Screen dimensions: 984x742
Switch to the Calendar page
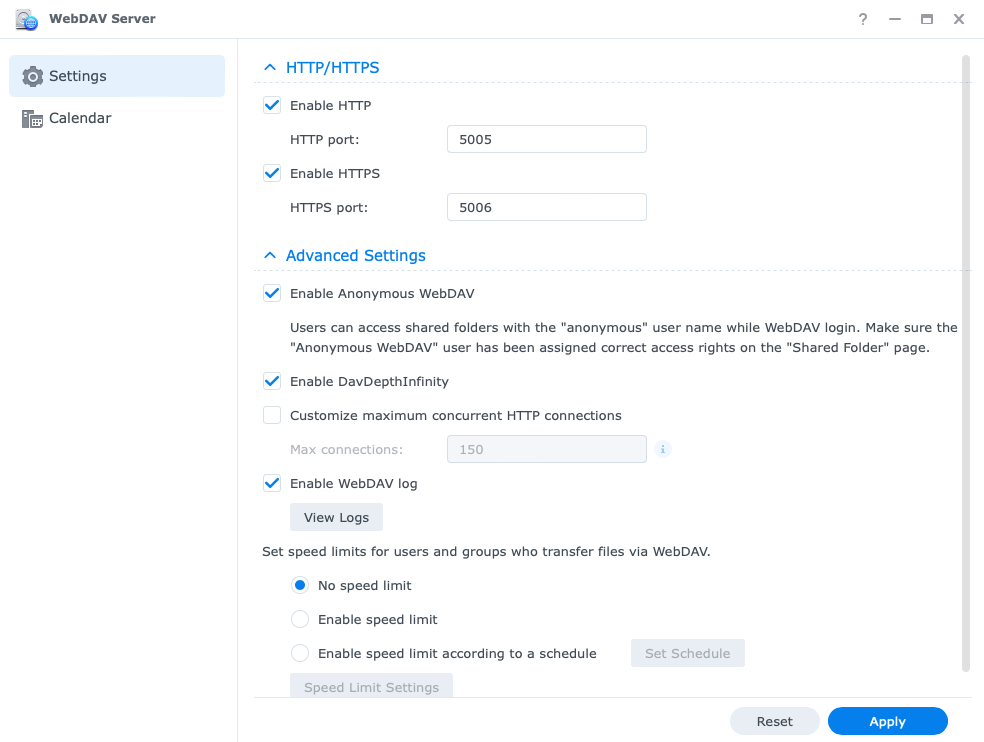coord(79,117)
